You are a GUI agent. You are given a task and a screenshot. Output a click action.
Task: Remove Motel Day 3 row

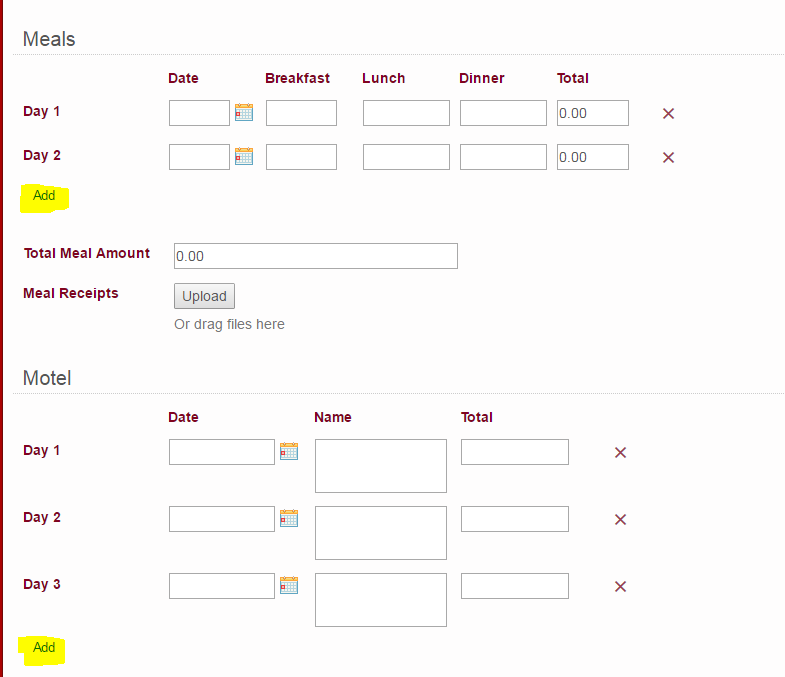click(620, 586)
